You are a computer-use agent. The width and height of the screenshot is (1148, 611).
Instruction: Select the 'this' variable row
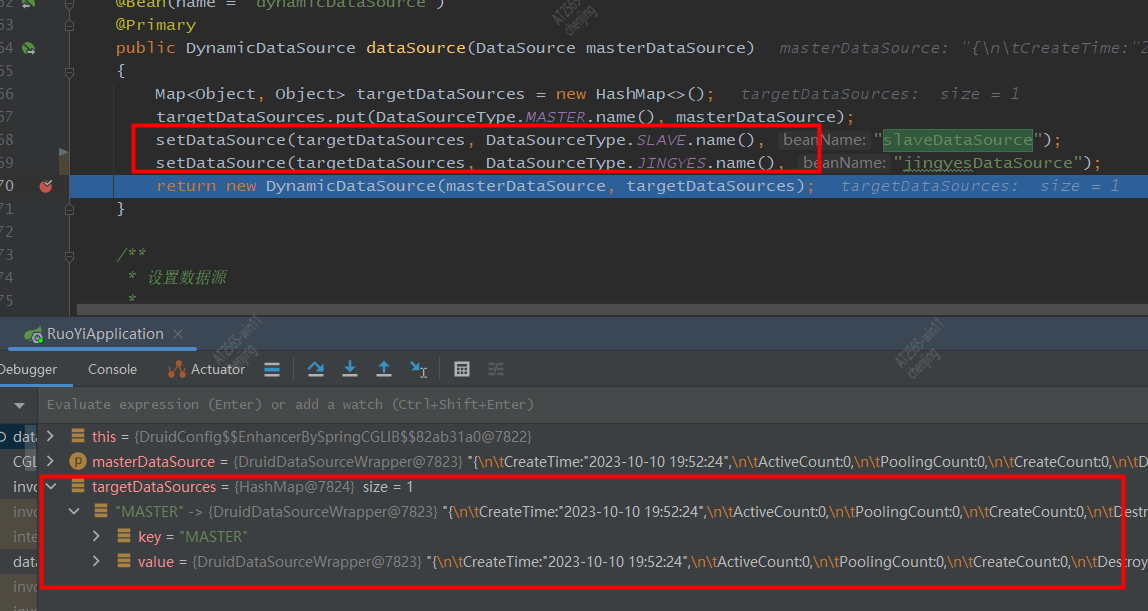click(x=593, y=437)
